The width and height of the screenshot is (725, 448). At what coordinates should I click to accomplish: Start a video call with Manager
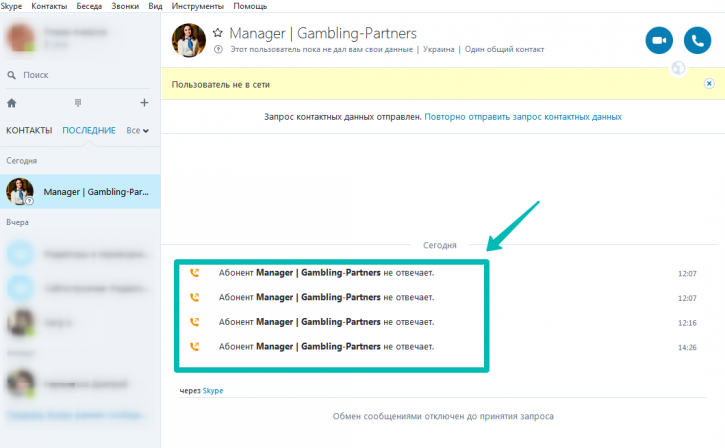click(x=659, y=40)
